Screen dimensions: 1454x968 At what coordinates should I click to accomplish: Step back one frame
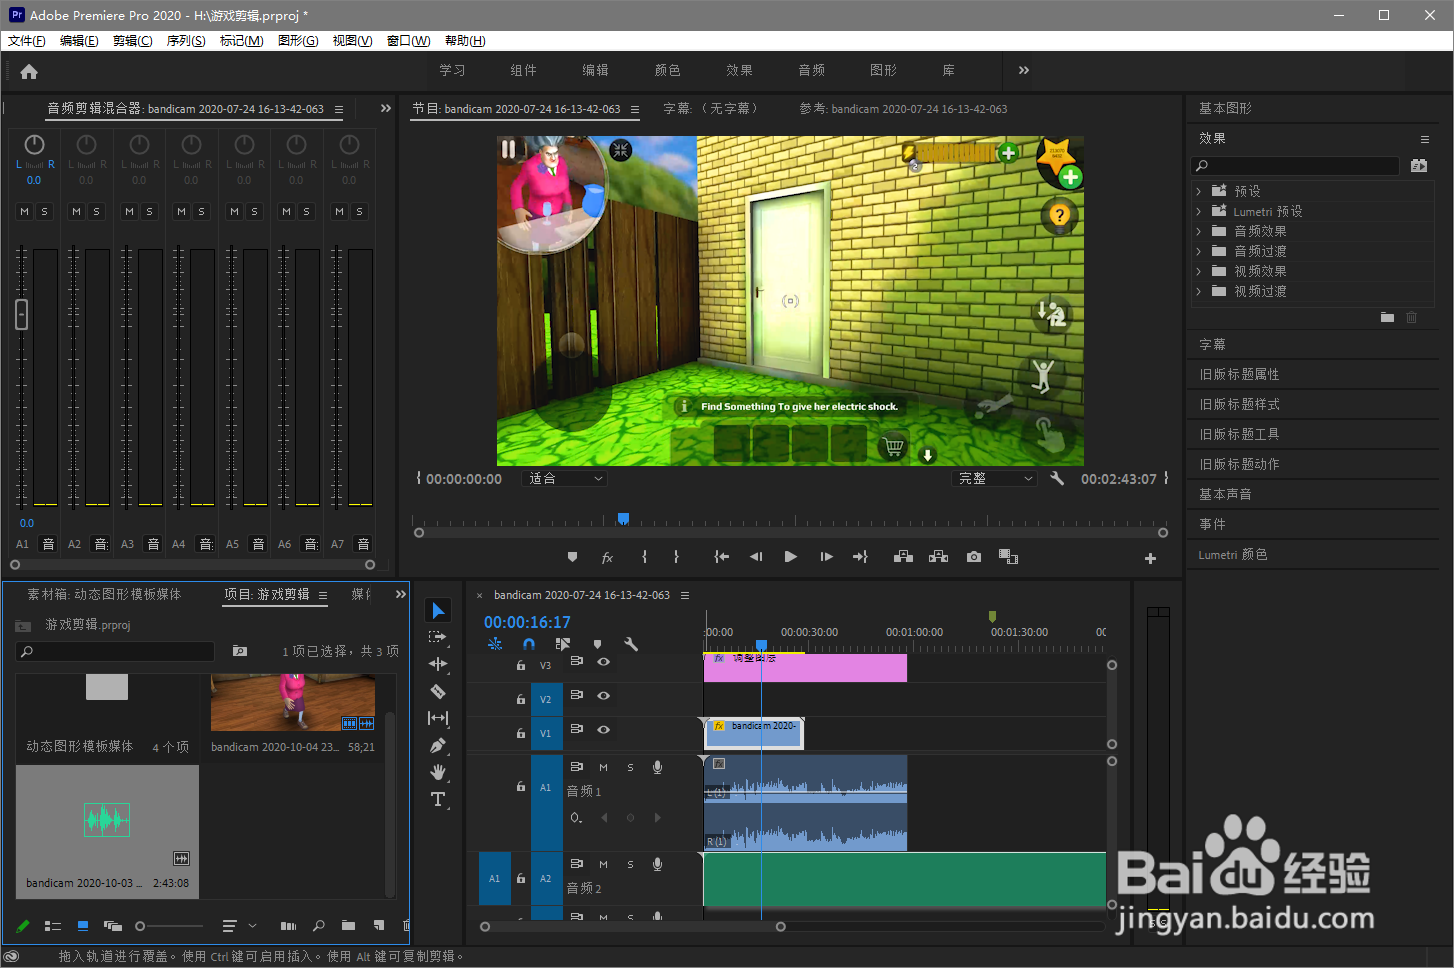(756, 557)
